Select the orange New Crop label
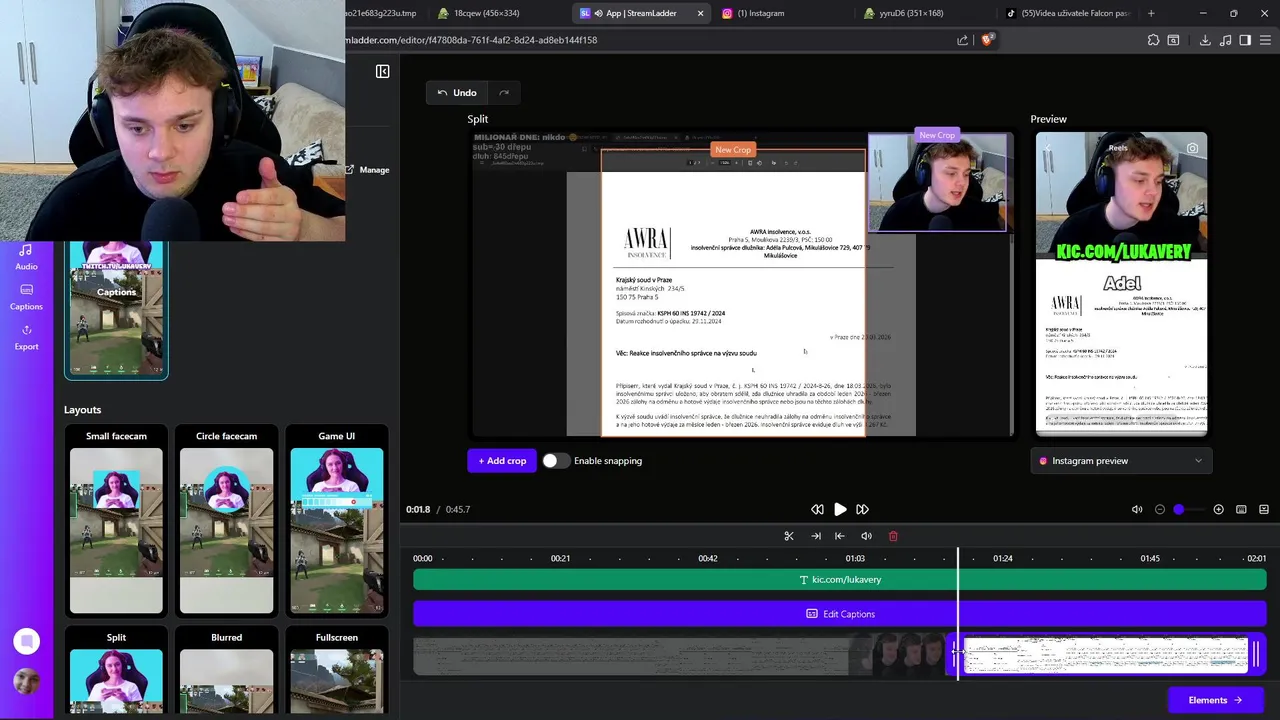 tap(732, 150)
